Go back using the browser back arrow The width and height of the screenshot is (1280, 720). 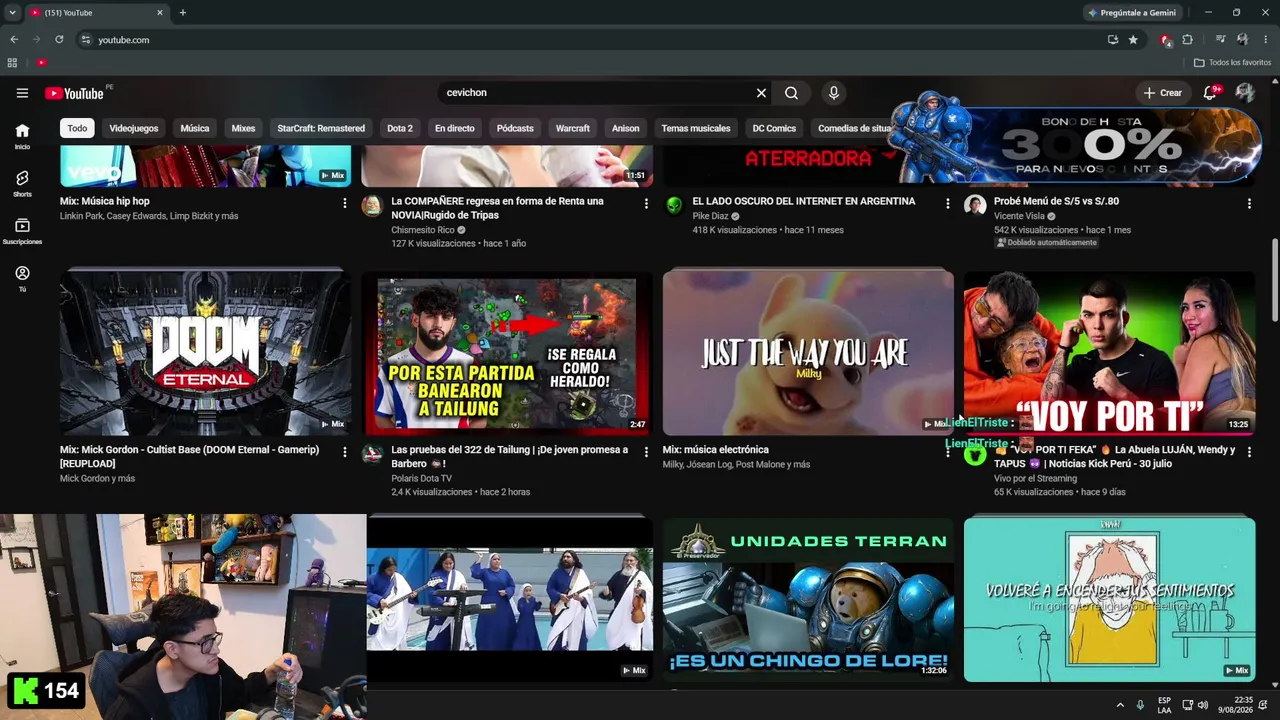point(14,40)
